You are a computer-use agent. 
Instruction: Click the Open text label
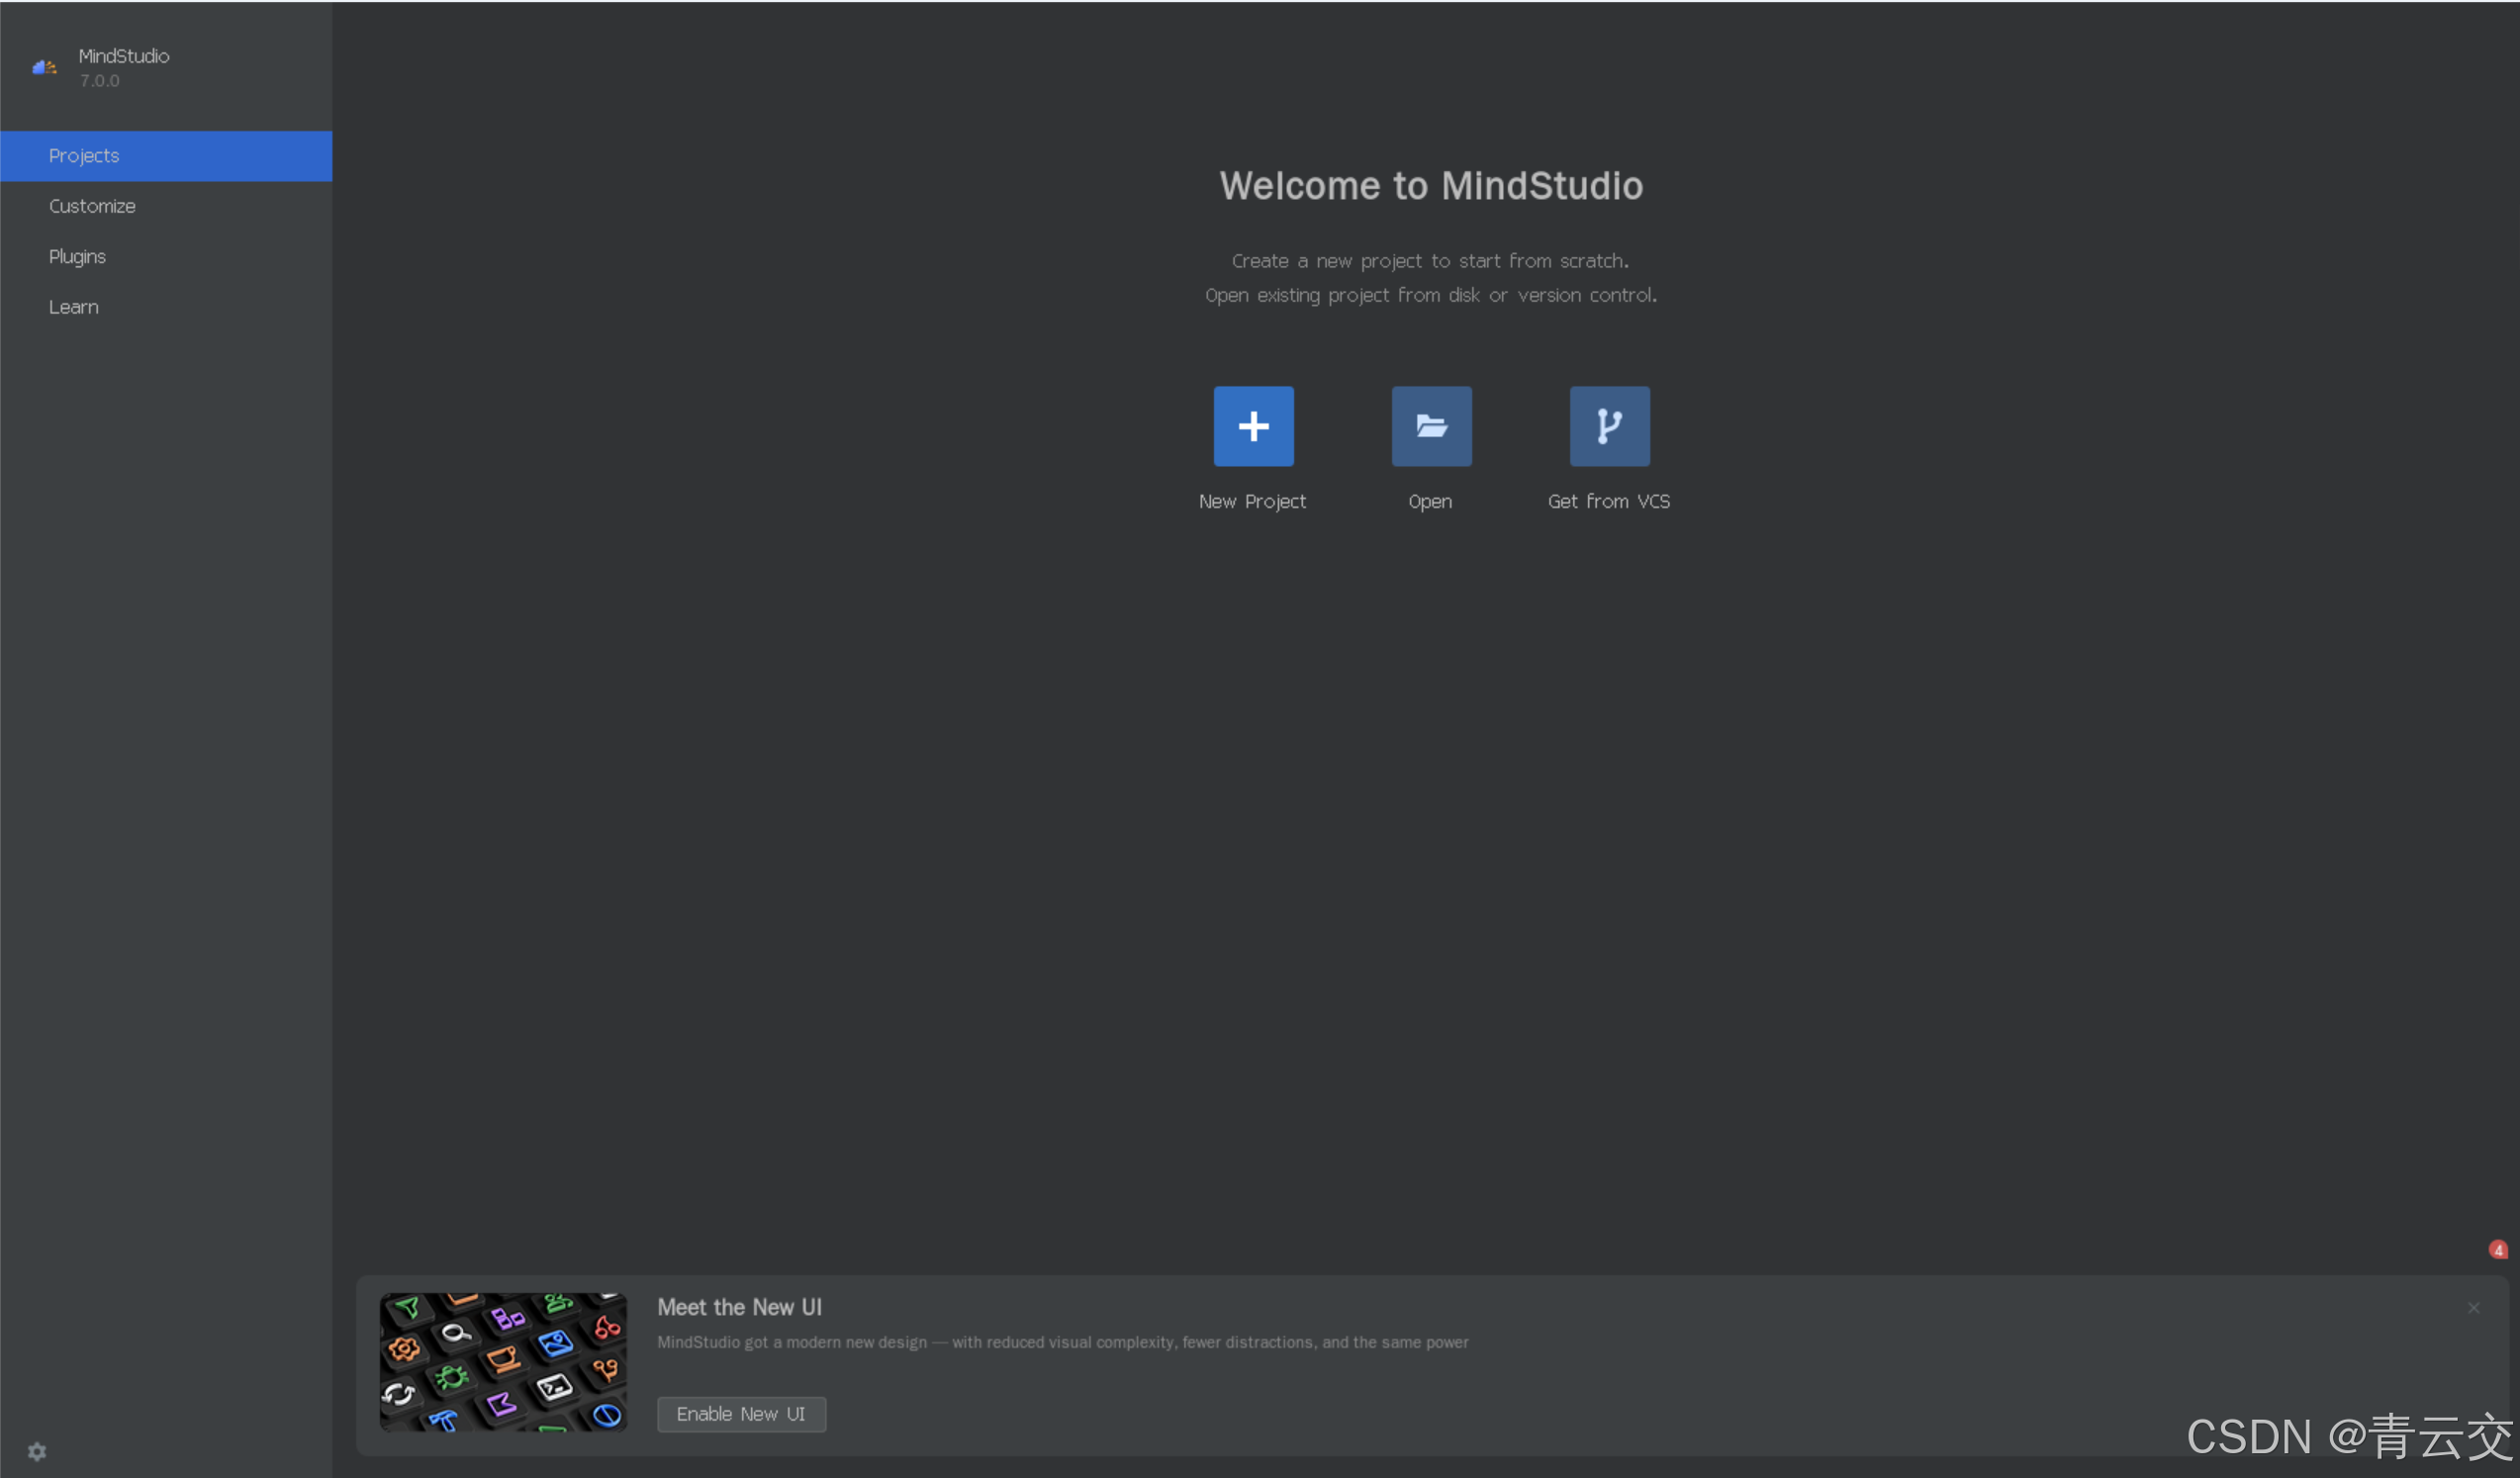[1430, 502]
